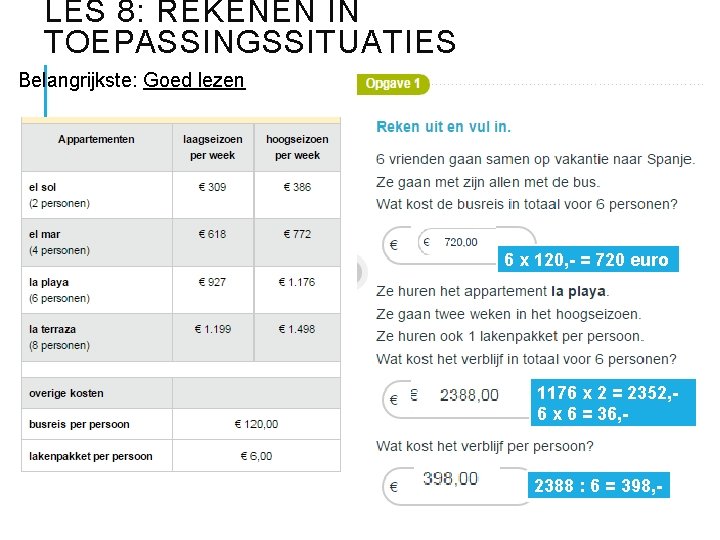
Task: Click the slide title 'LES 8: REKENEN IN TOEPASSINGSSITUATIES'
Action: [250, 27]
